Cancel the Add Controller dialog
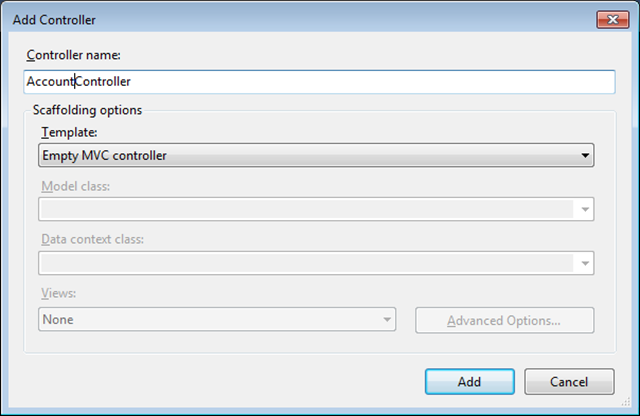 tap(569, 382)
